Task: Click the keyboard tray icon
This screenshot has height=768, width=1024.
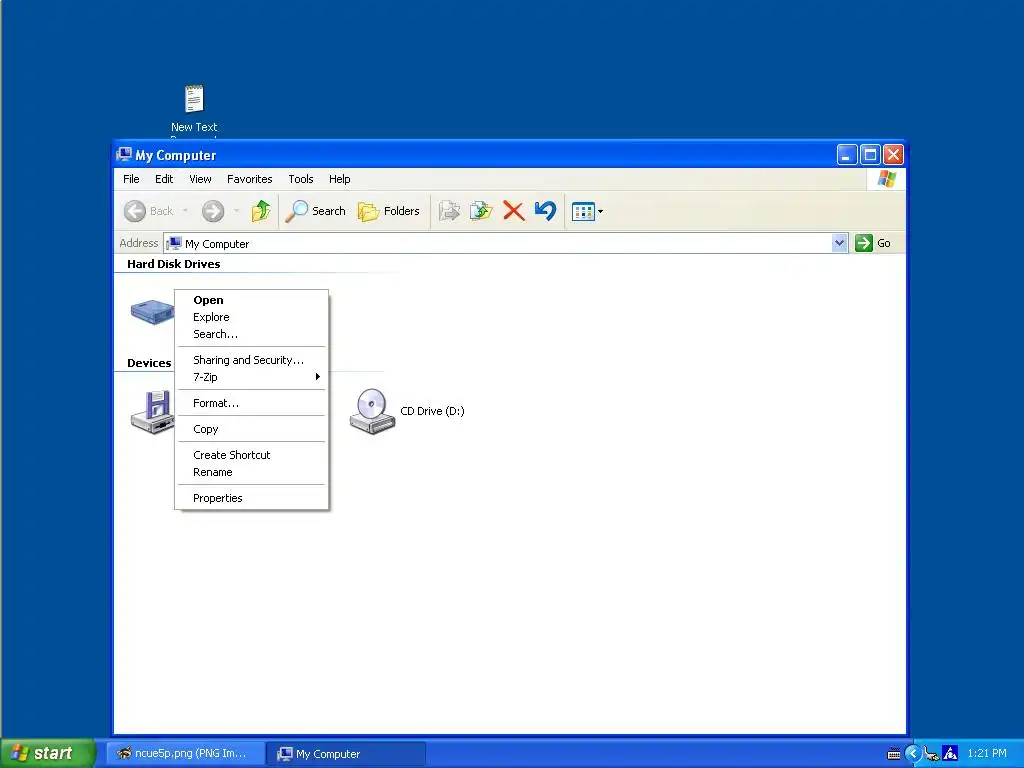Action: pyautogui.click(x=893, y=754)
